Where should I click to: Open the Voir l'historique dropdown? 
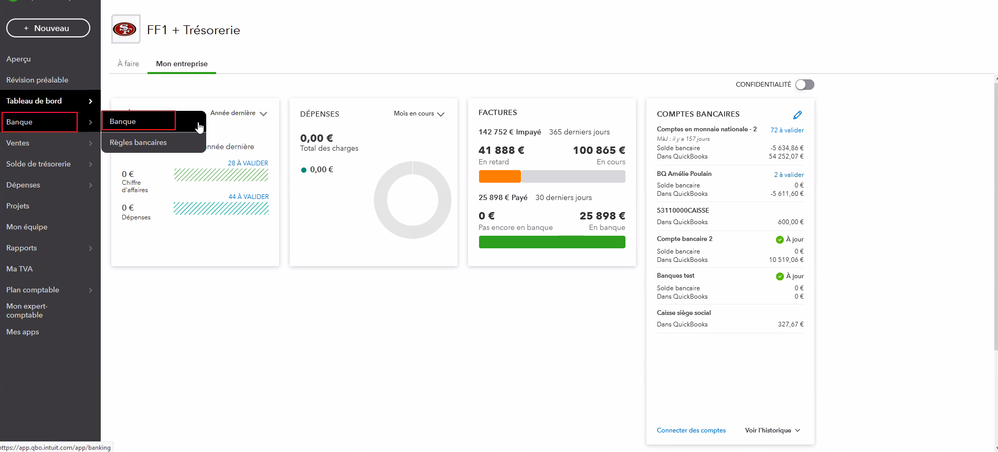pyautogui.click(x=772, y=430)
